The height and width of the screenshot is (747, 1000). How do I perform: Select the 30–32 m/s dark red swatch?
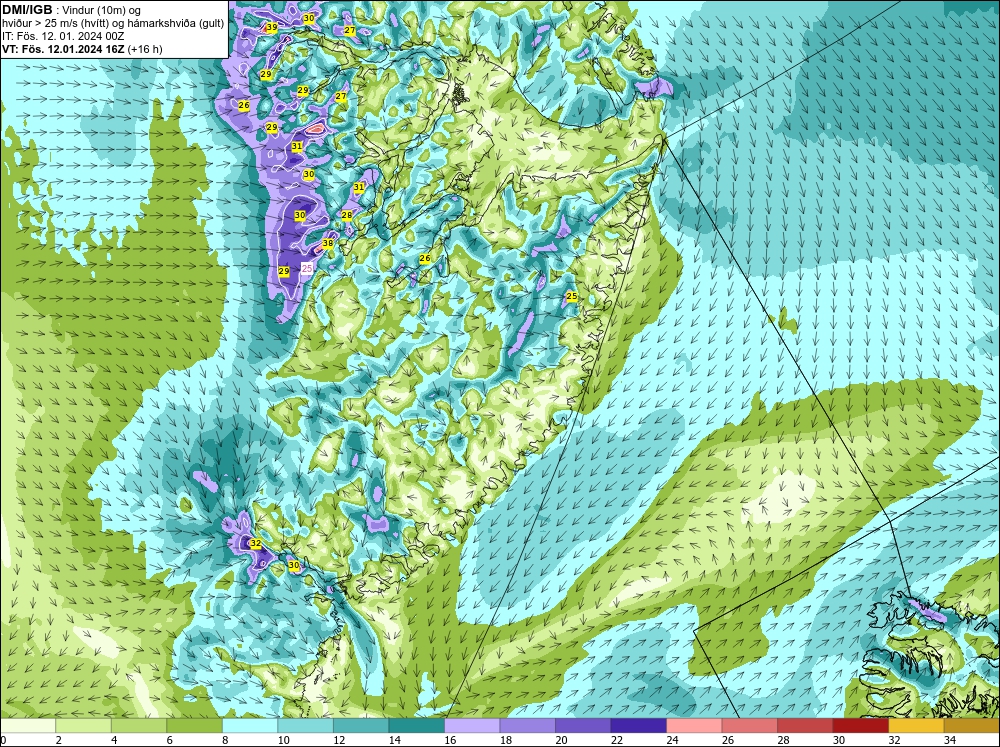click(860, 726)
